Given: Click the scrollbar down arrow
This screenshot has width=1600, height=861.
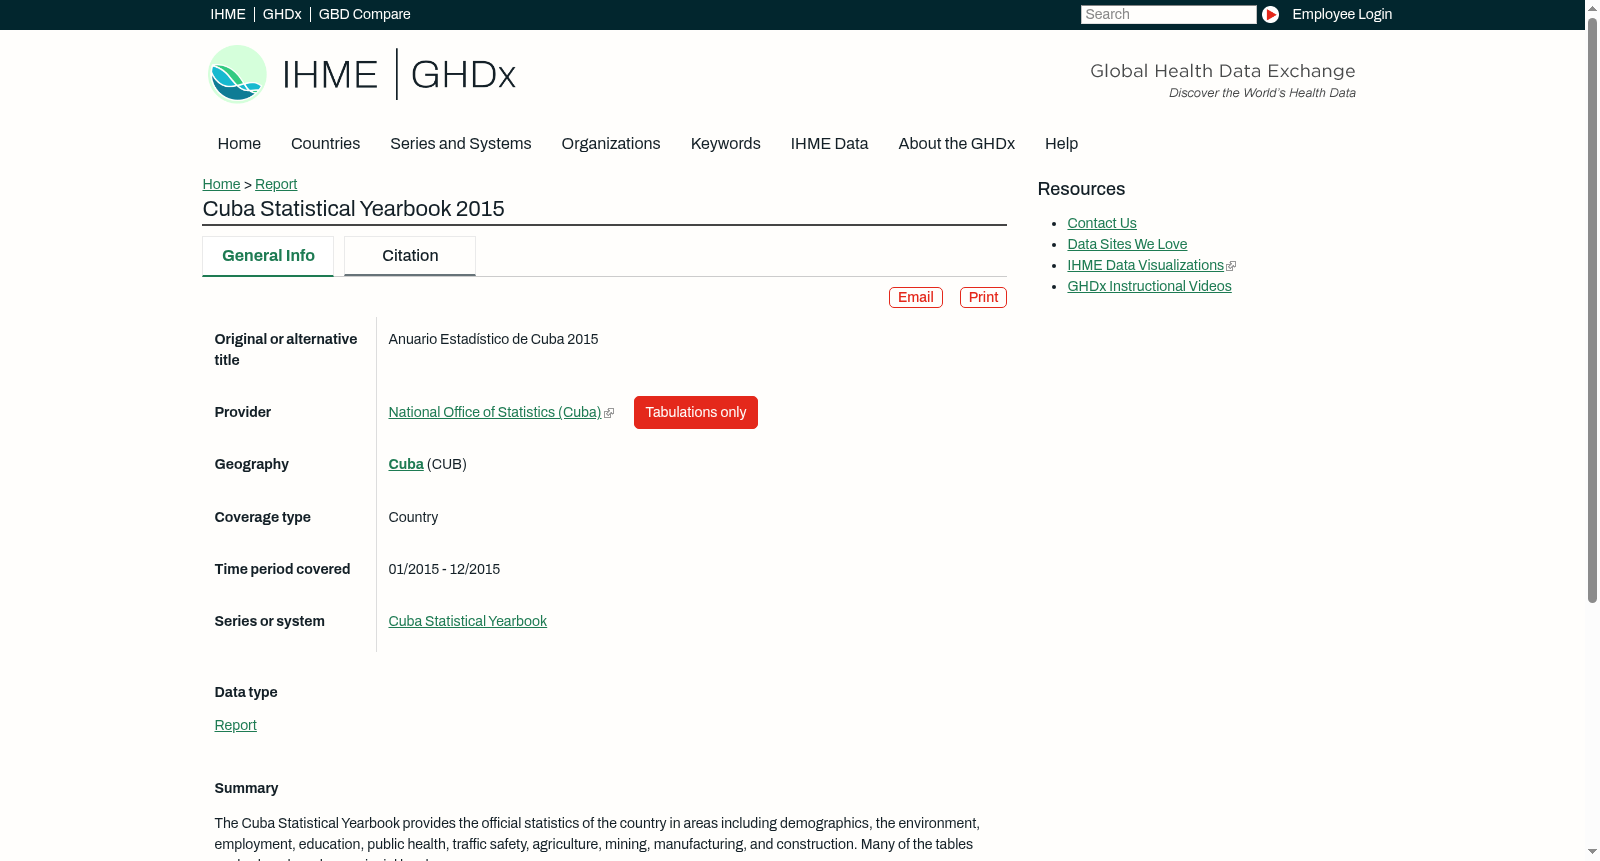Looking at the screenshot, I should tap(1592, 853).
